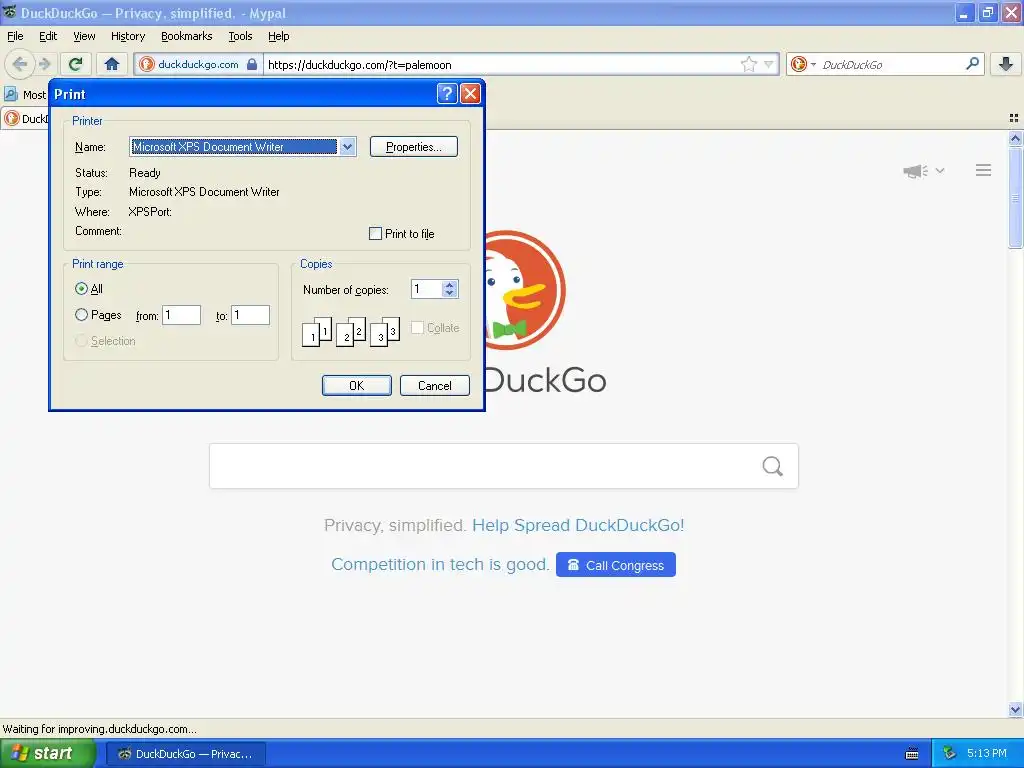Click the browser Back arrow button

(x=20, y=64)
